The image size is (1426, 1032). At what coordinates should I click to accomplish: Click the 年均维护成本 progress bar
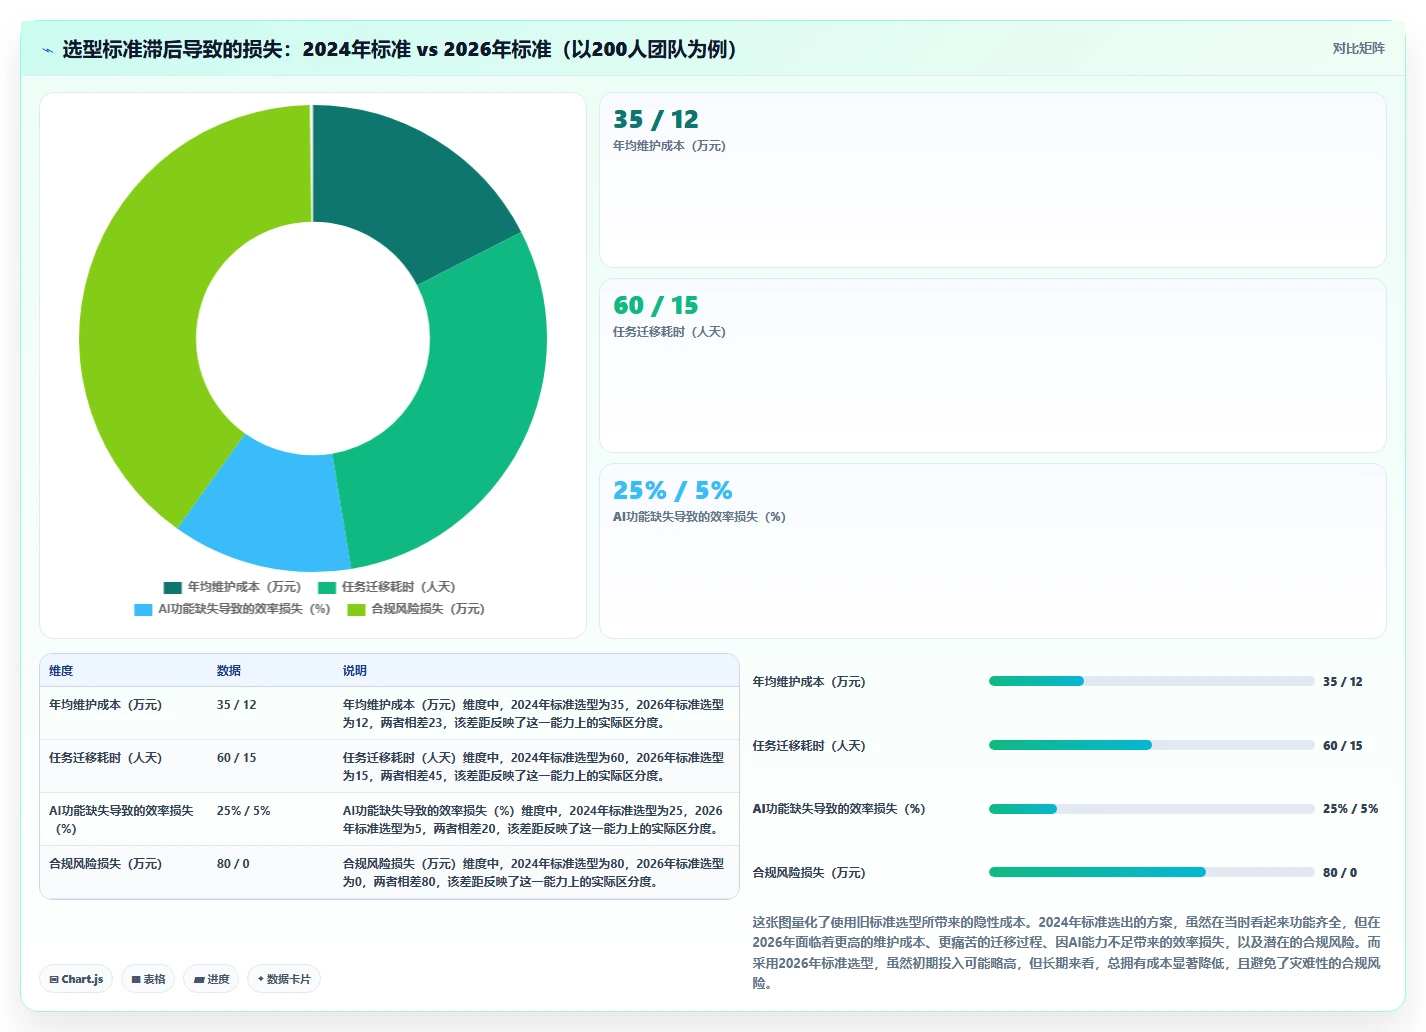click(x=1151, y=681)
